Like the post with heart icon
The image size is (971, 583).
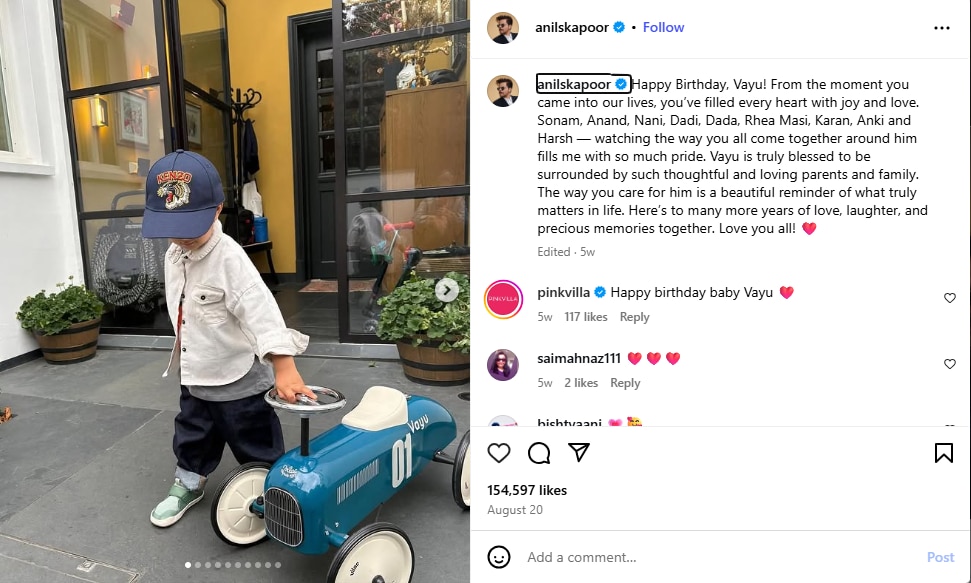point(499,453)
